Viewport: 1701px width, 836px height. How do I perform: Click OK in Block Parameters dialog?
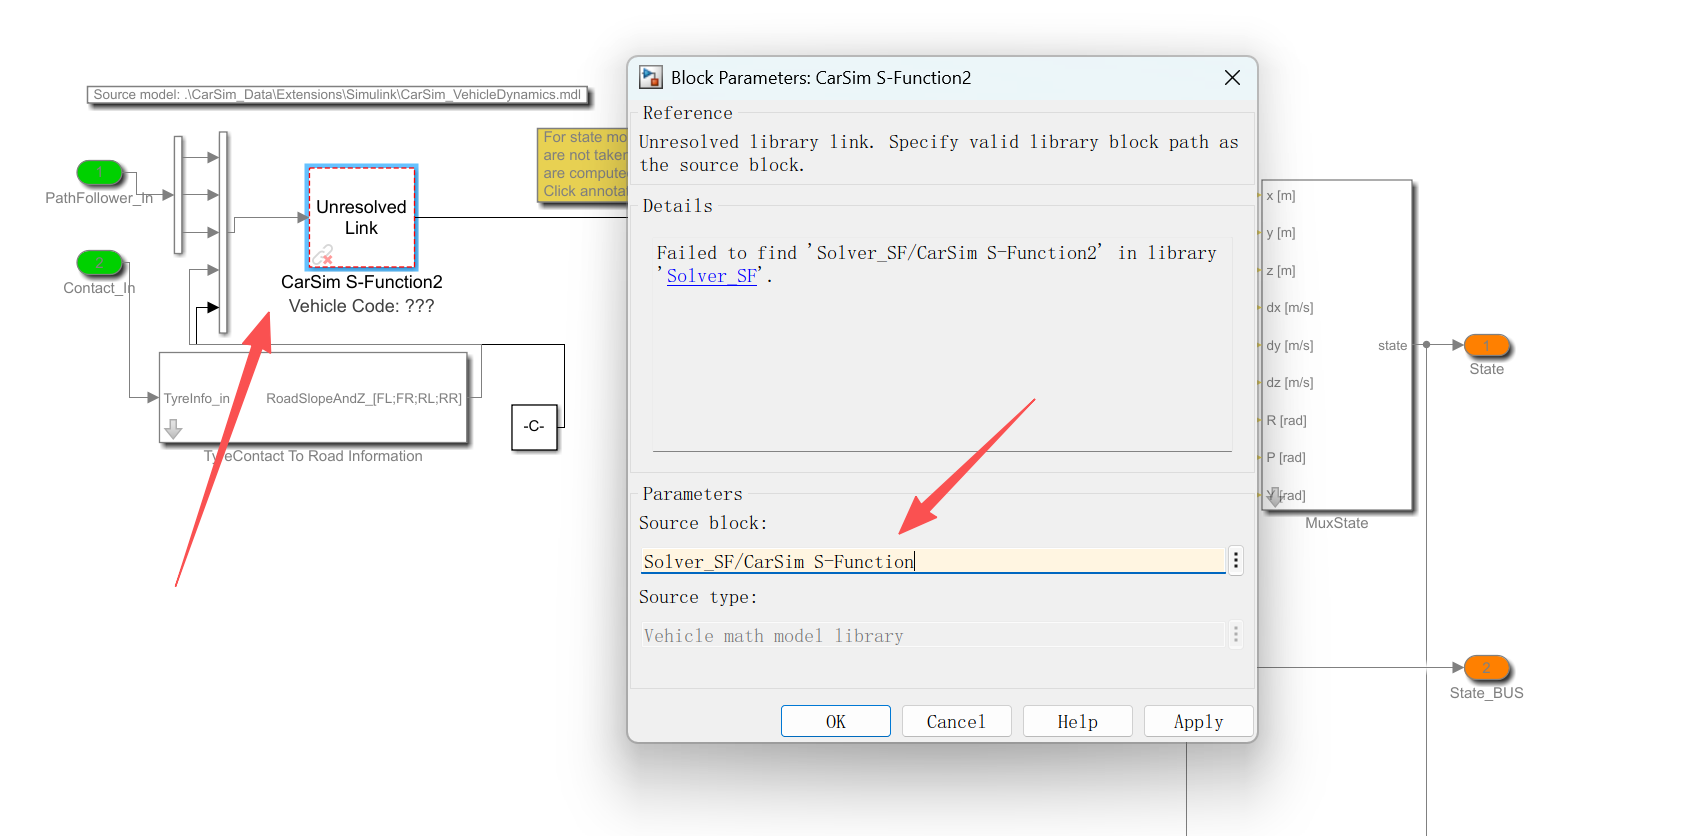click(835, 721)
